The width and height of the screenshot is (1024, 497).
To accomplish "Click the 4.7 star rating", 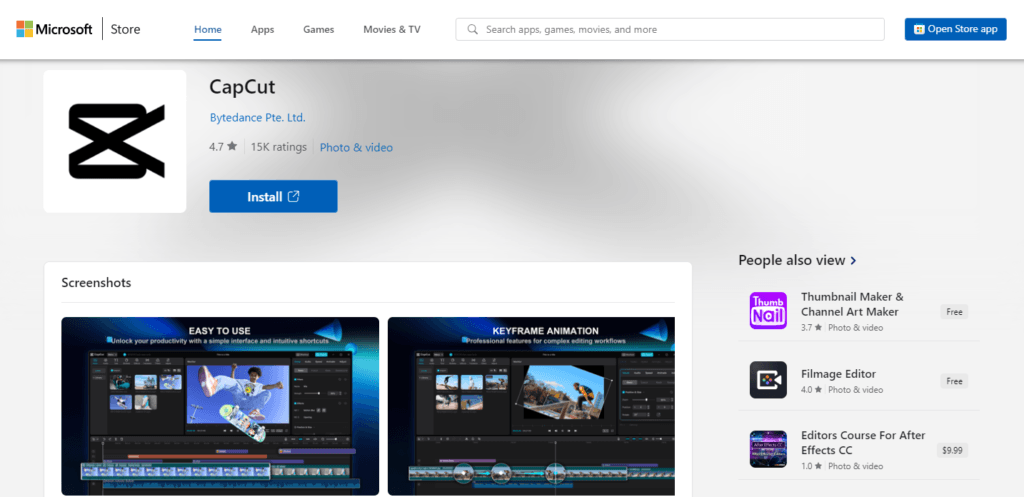I will click(222, 147).
